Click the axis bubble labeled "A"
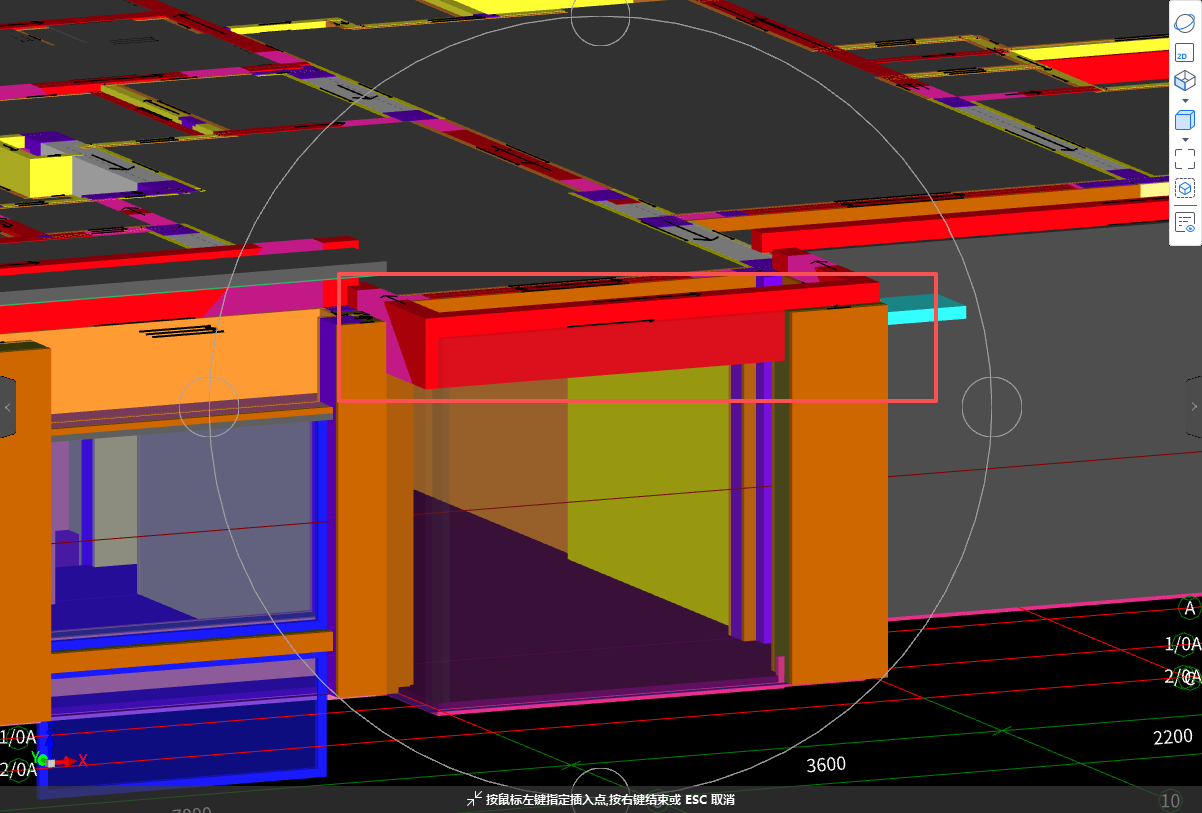1202x813 pixels. (1189, 608)
